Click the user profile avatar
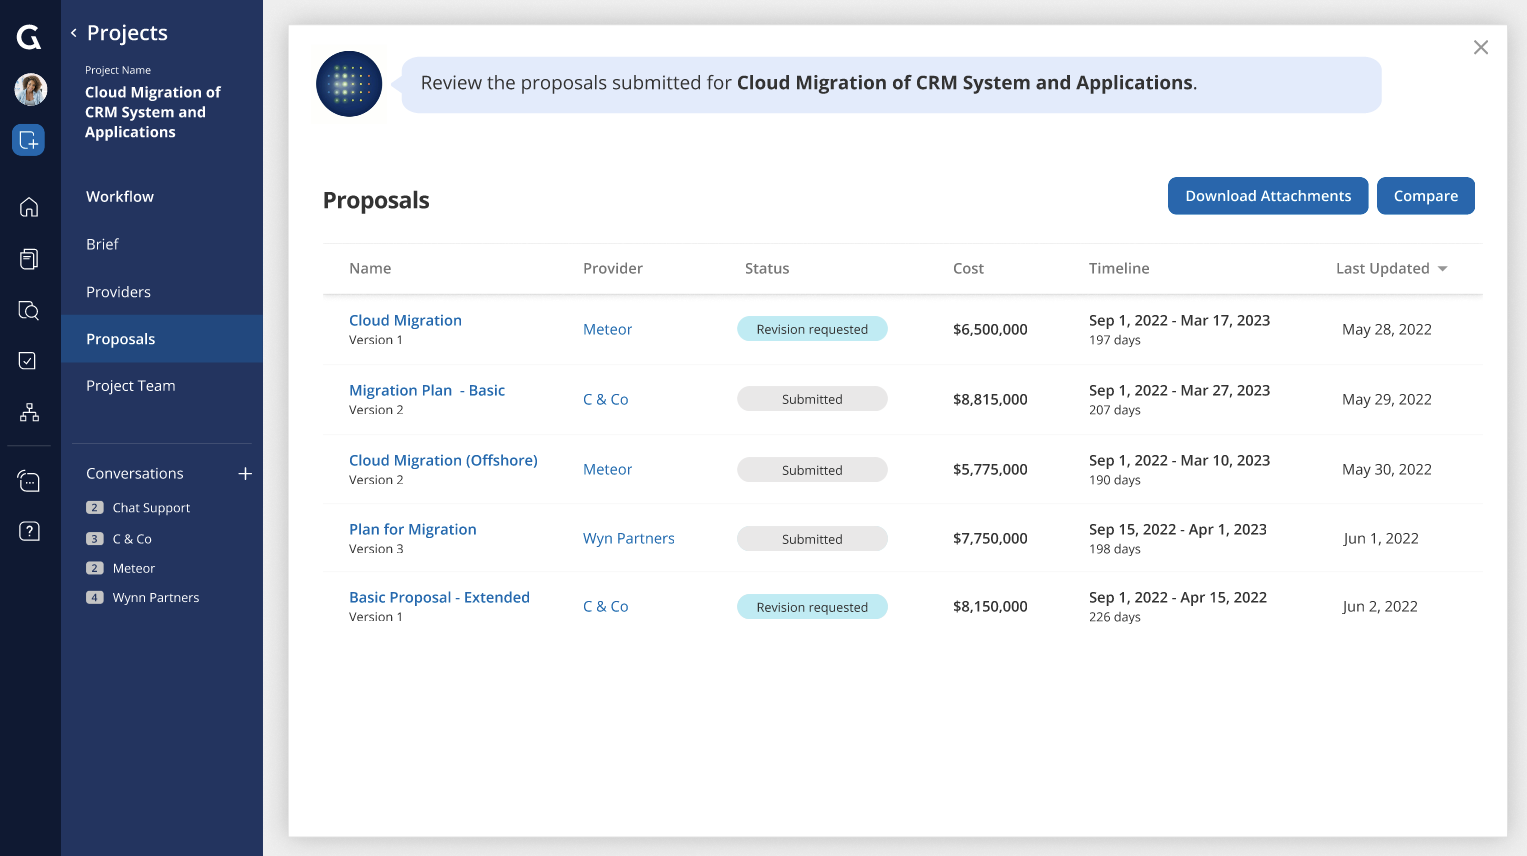The image size is (1527, 856). tap(30, 89)
